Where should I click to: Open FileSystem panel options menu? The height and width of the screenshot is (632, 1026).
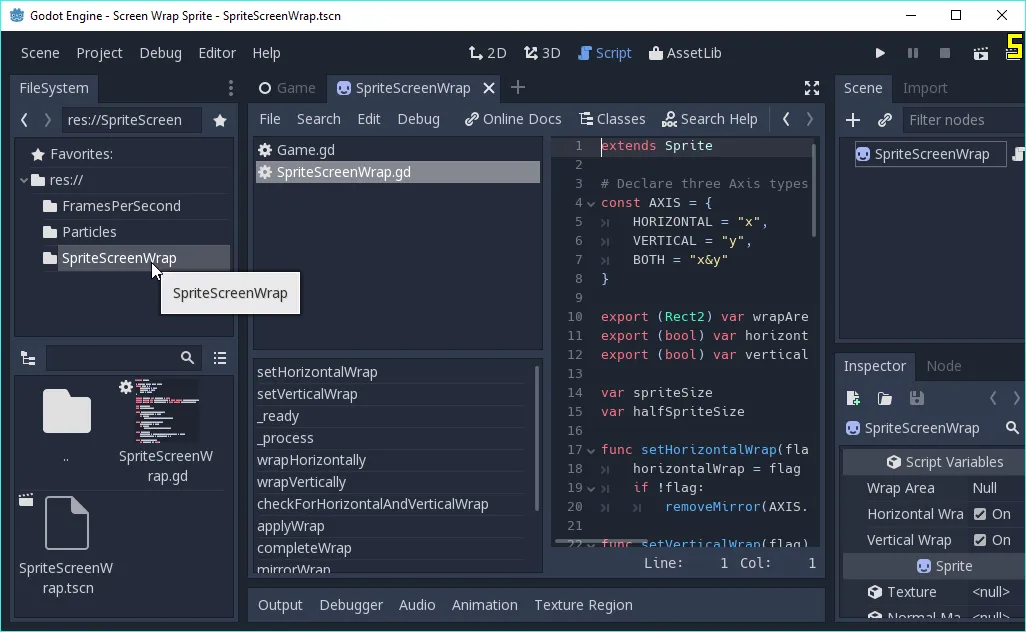pos(230,88)
